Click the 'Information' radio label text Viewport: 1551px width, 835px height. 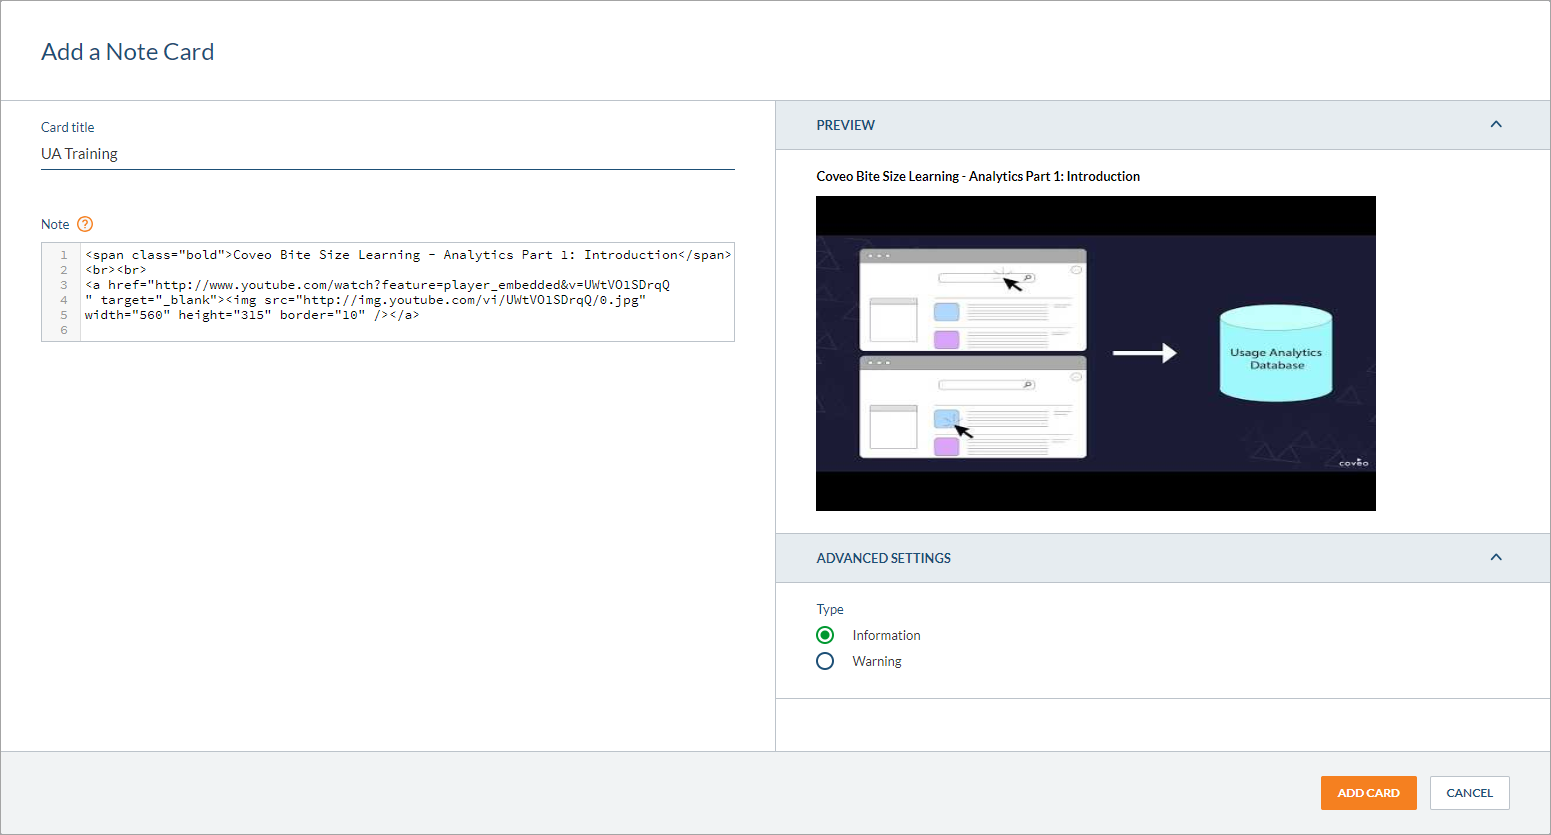tap(886, 635)
